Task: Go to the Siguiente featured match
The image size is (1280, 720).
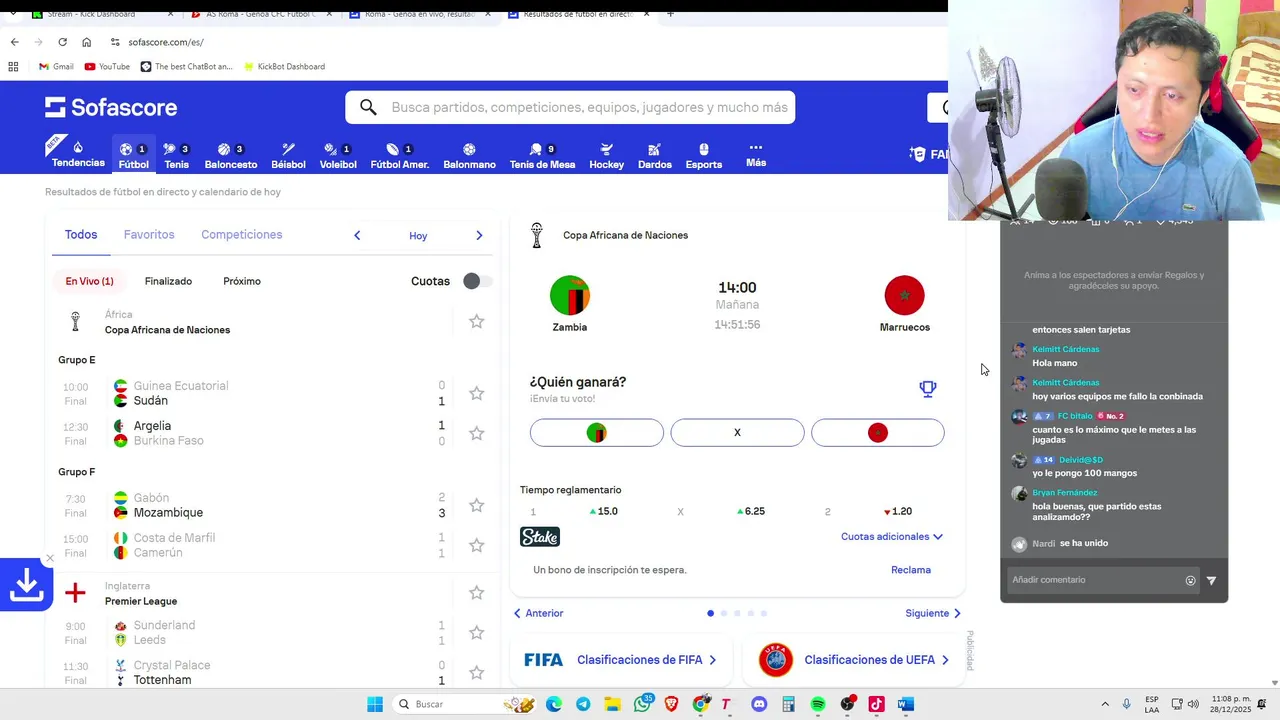Action: [x=933, y=613]
